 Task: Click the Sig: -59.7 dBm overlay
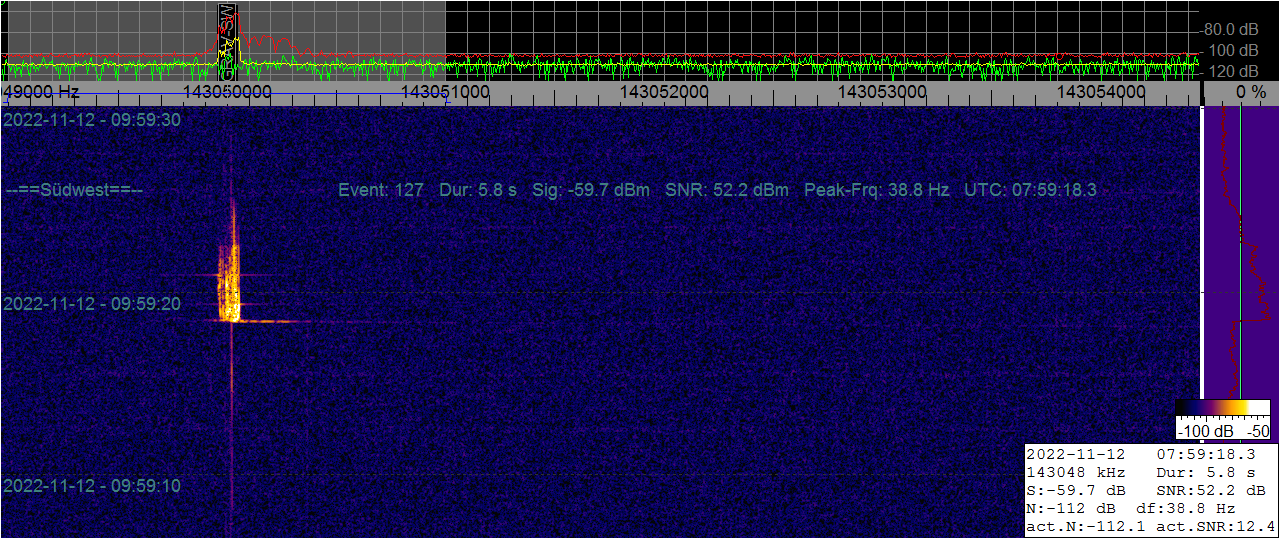tap(591, 190)
